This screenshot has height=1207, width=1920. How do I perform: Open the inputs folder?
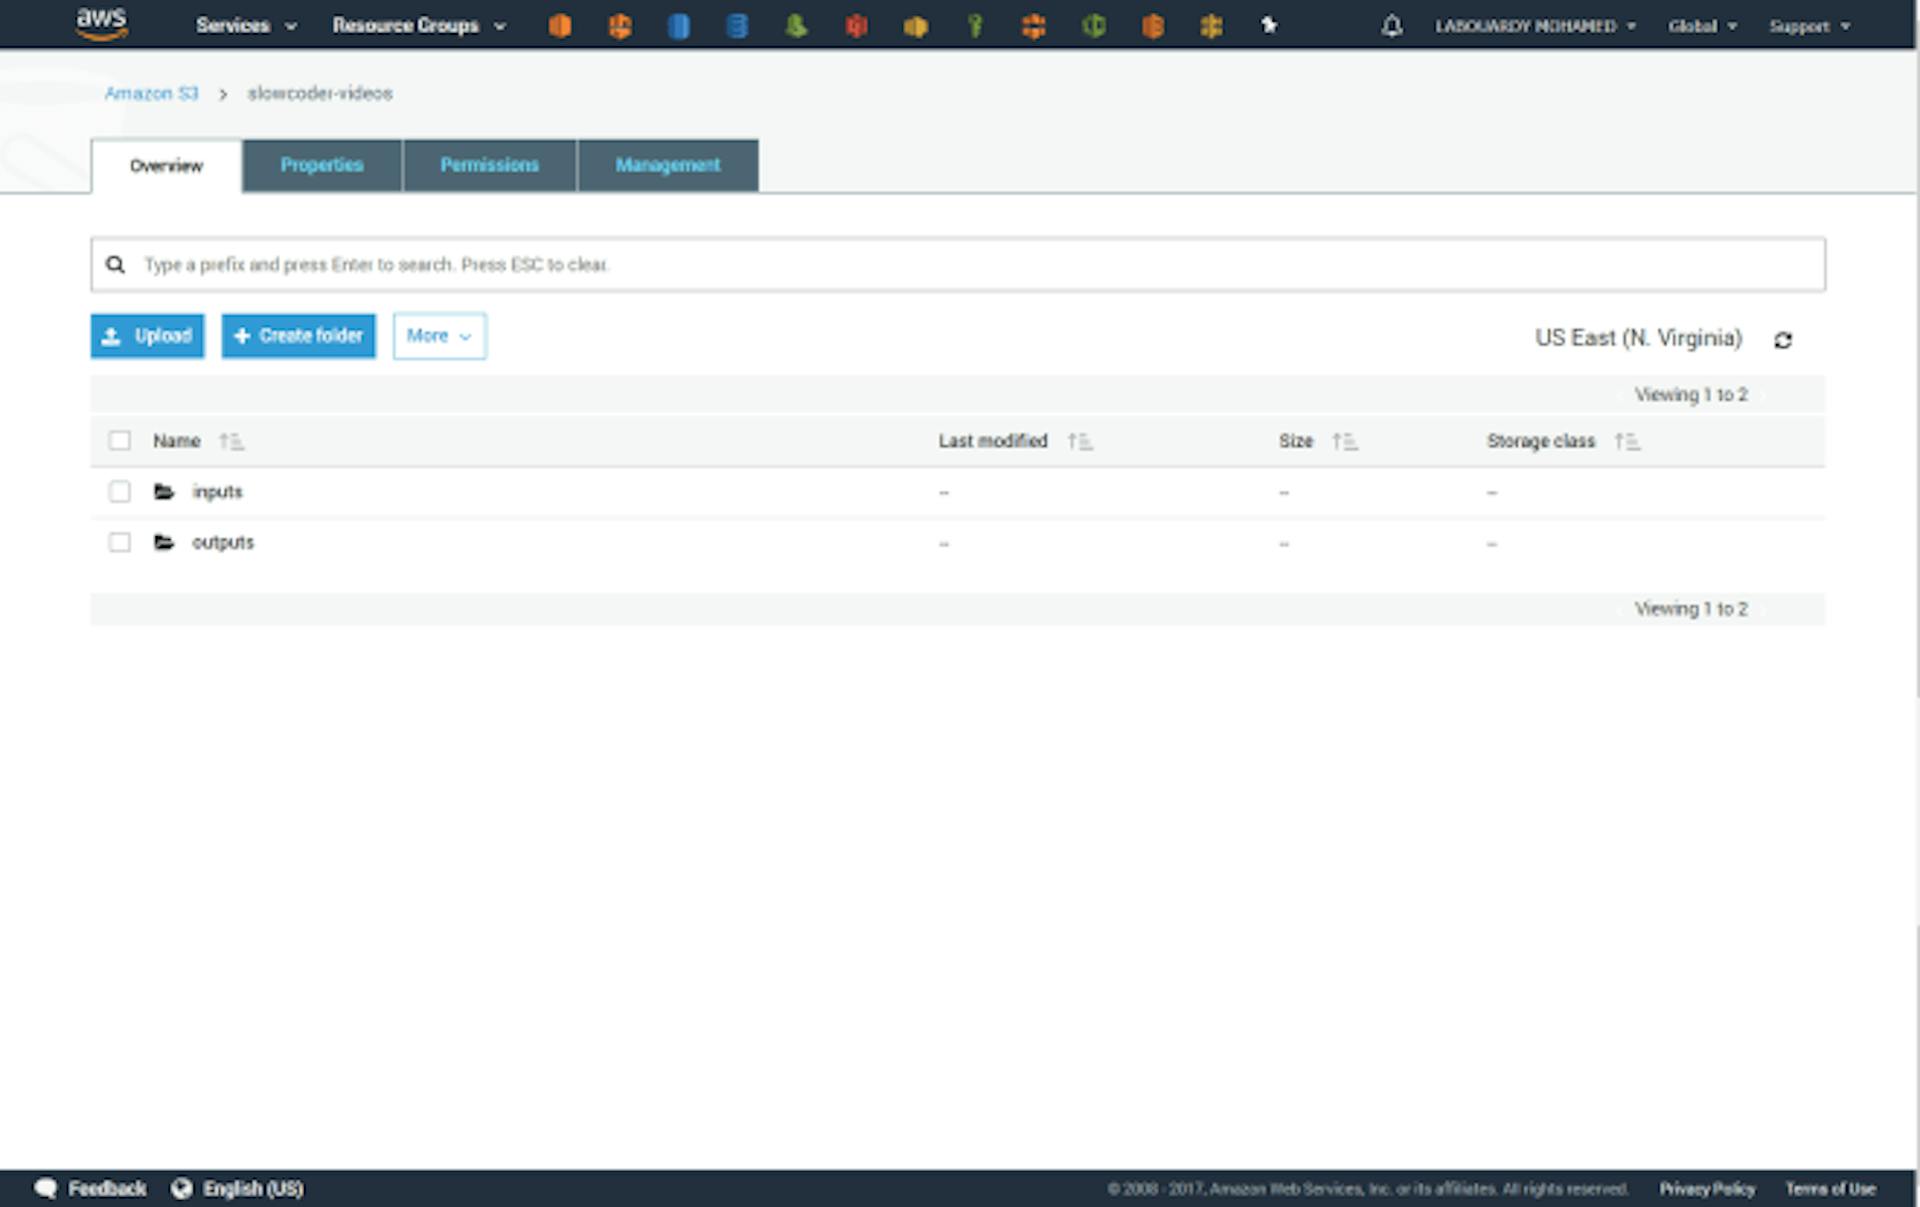217,491
